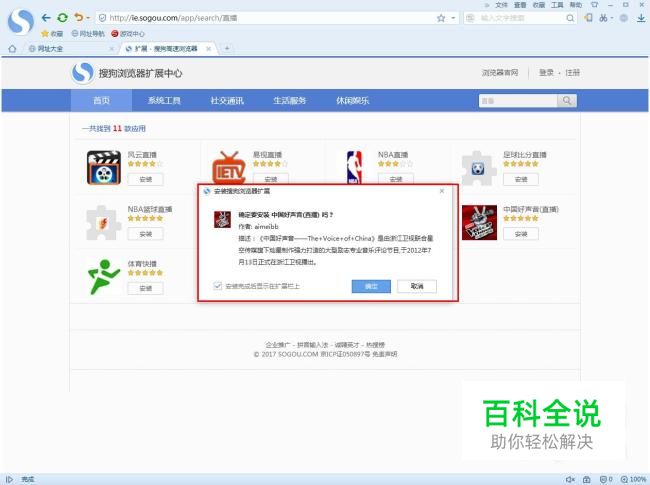The height and width of the screenshot is (485, 650).
Task: Open the scissors screenshot tool
Action: 604,18
